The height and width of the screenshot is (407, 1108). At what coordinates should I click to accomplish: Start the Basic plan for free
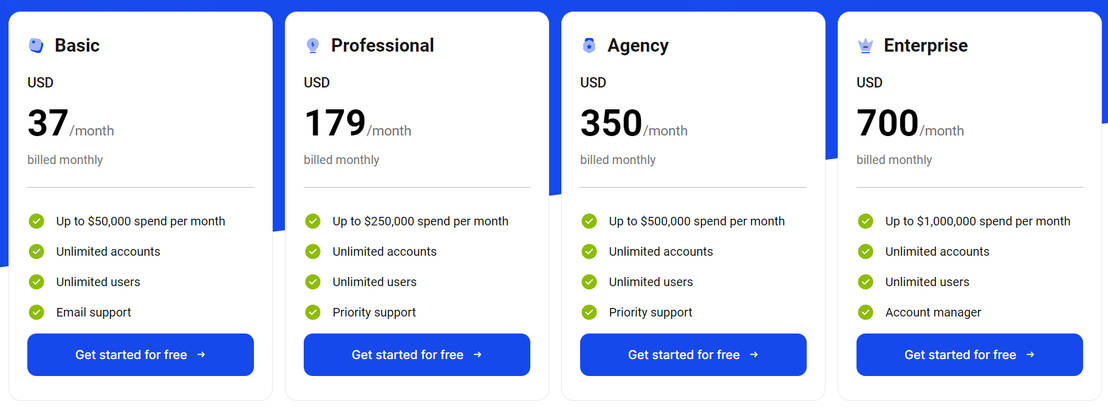click(x=140, y=355)
